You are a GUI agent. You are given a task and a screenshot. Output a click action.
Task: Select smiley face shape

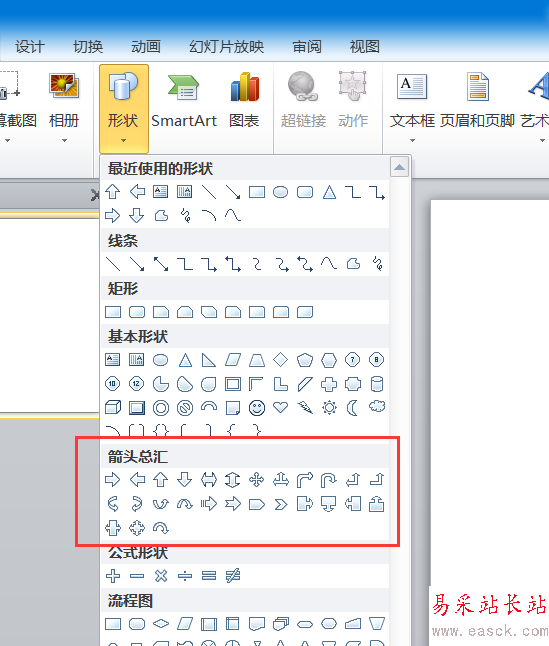tap(257, 408)
